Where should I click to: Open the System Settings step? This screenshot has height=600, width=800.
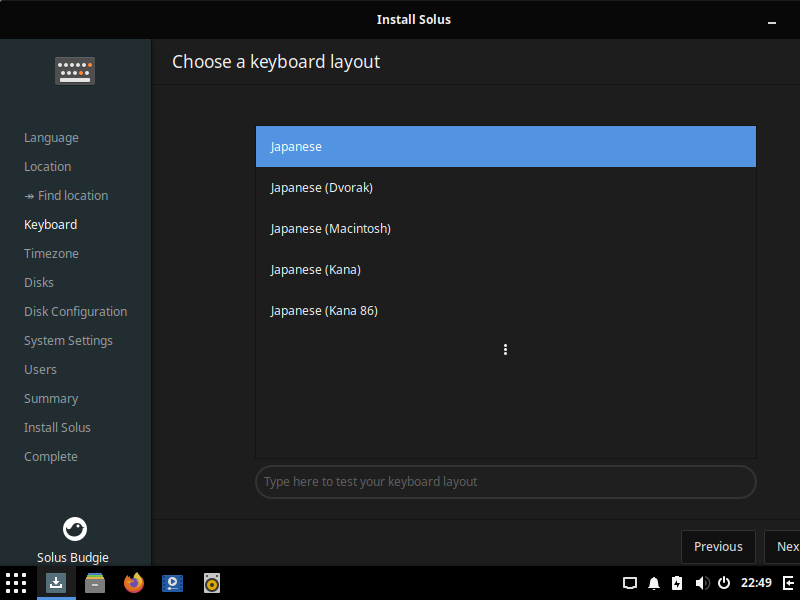click(x=68, y=341)
